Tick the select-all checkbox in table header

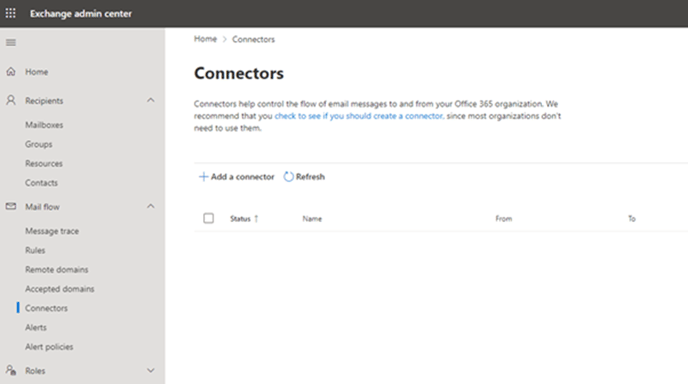208,218
